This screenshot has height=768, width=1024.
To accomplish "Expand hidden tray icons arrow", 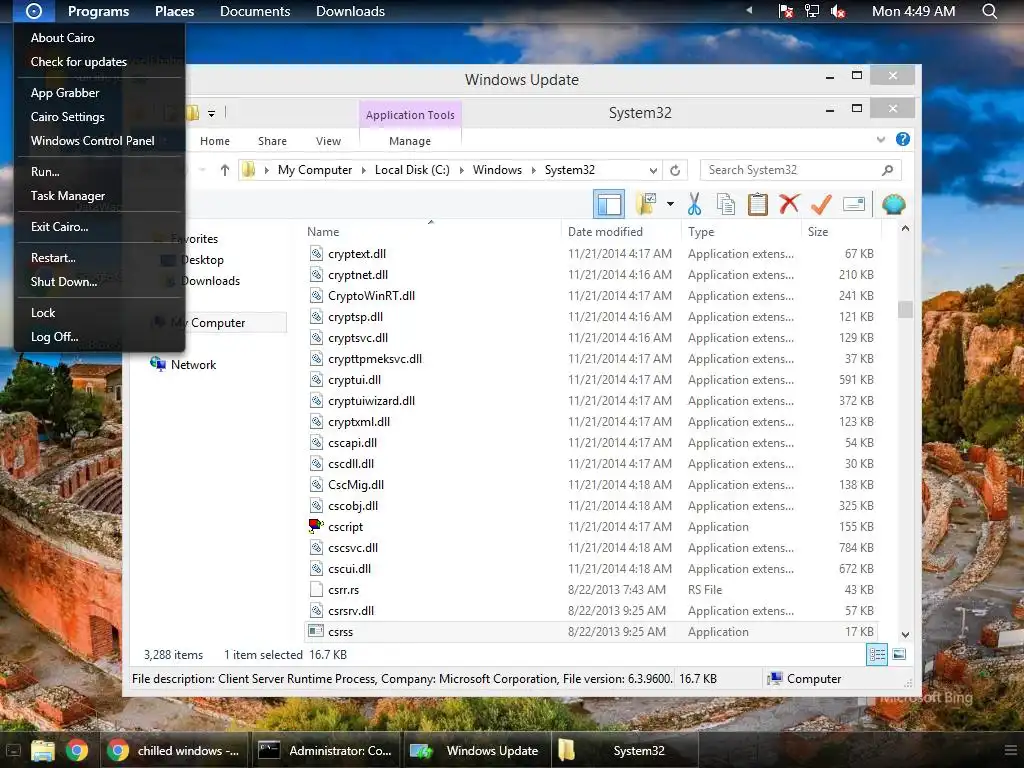I will (749, 10).
